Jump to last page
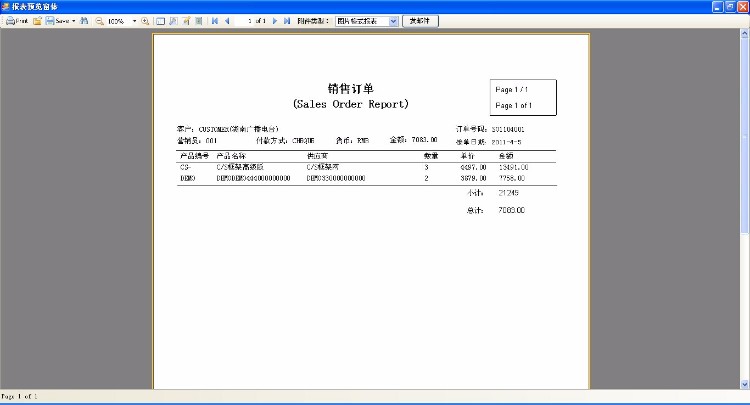 pos(287,20)
